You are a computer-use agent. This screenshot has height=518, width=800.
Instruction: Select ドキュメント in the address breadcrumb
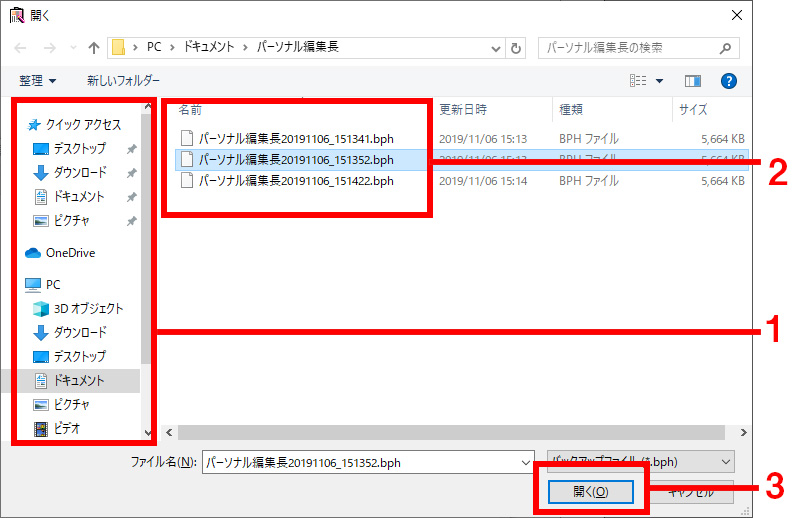(x=209, y=47)
